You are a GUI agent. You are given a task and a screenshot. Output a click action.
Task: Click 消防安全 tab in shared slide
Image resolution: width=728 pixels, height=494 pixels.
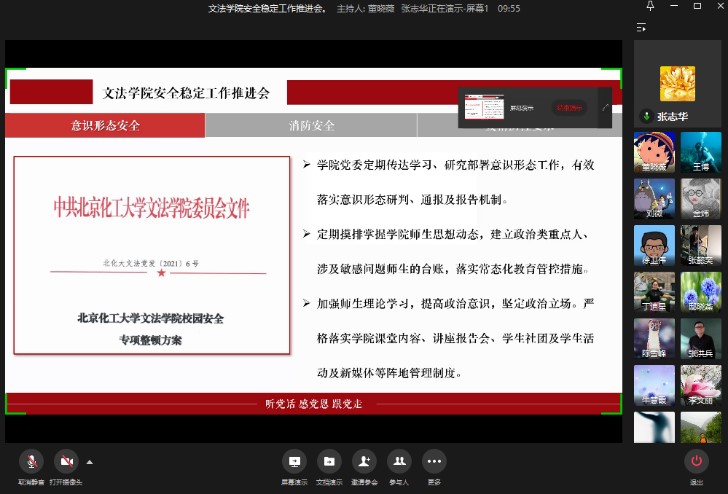pyautogui.click(x=312, y=125)
